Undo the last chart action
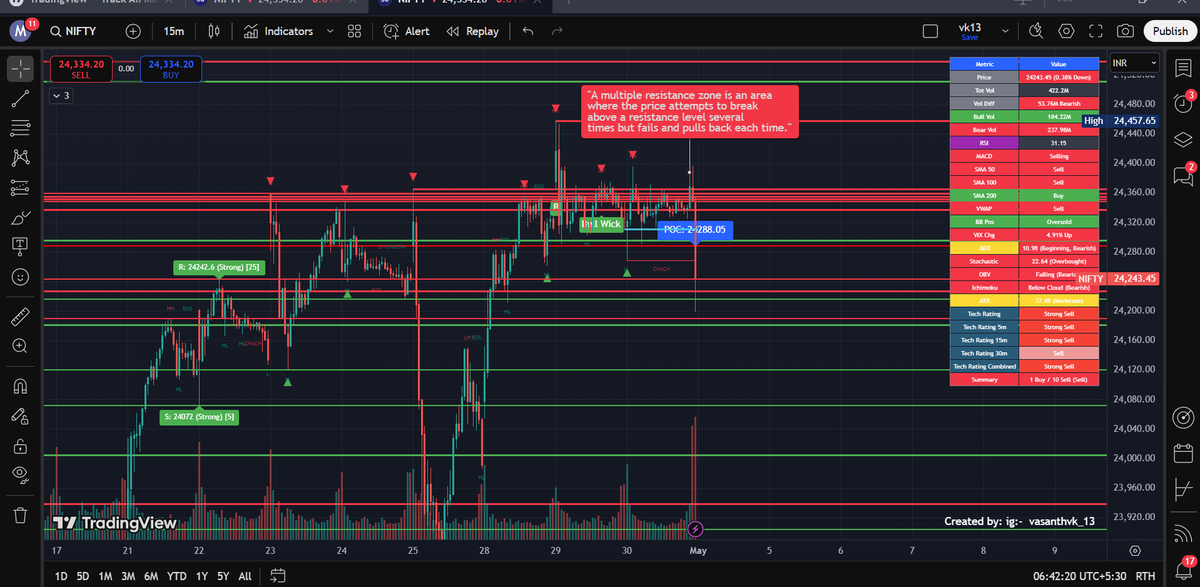1200x587 pixels. [528, 31]
